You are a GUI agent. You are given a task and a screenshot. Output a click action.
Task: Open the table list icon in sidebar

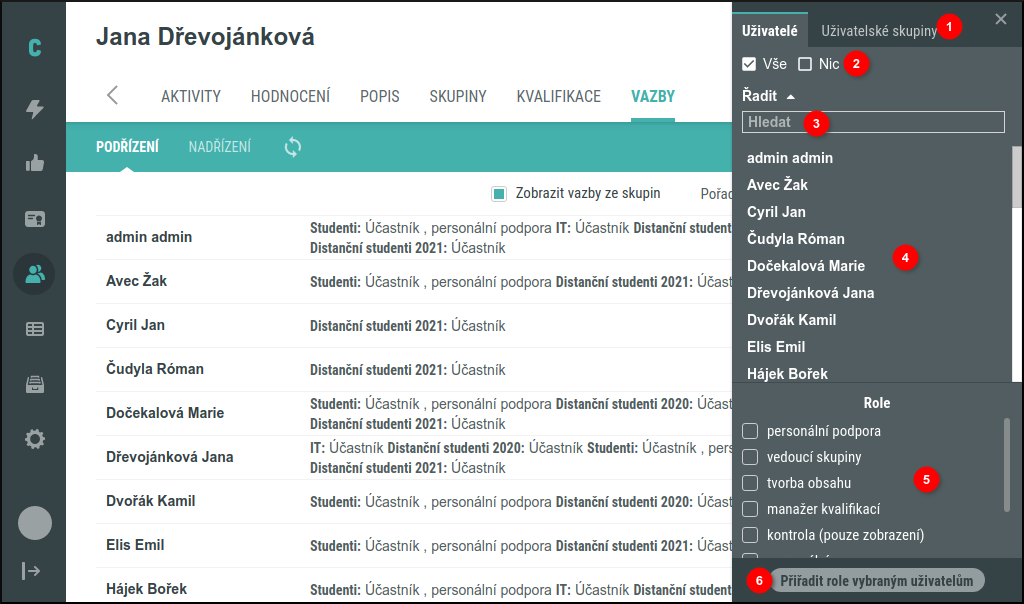click(x=34, y=328)
